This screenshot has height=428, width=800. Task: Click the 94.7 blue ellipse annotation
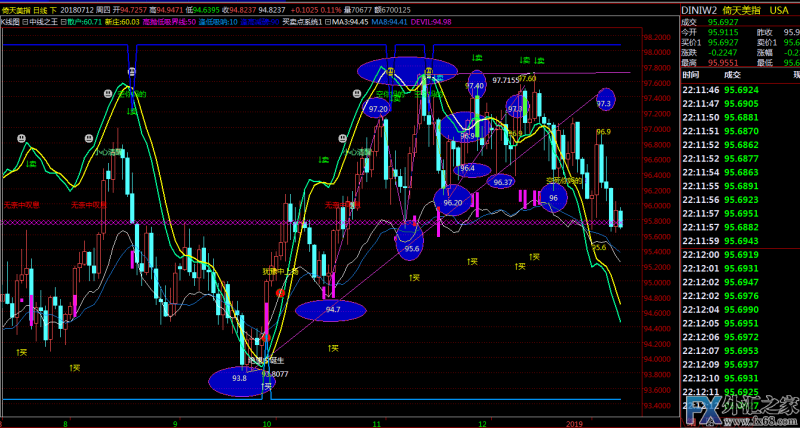pos(332,310)
